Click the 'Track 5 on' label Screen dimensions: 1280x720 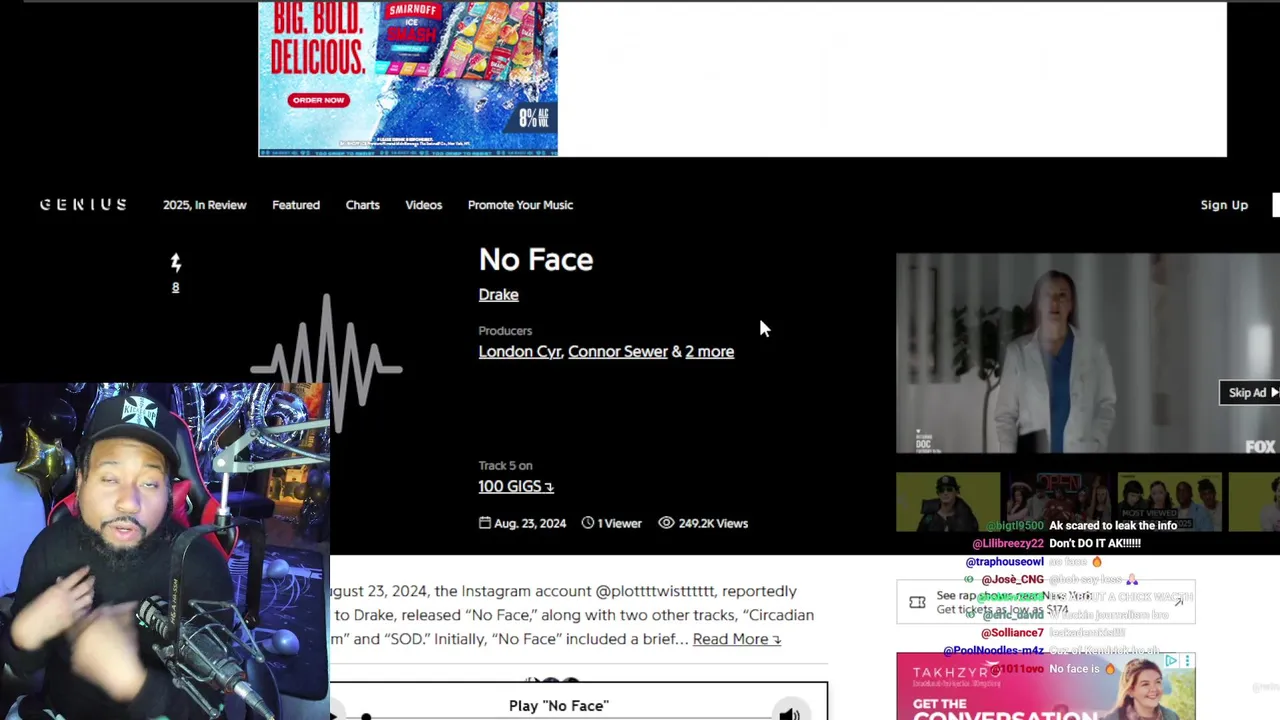(505, 465)
